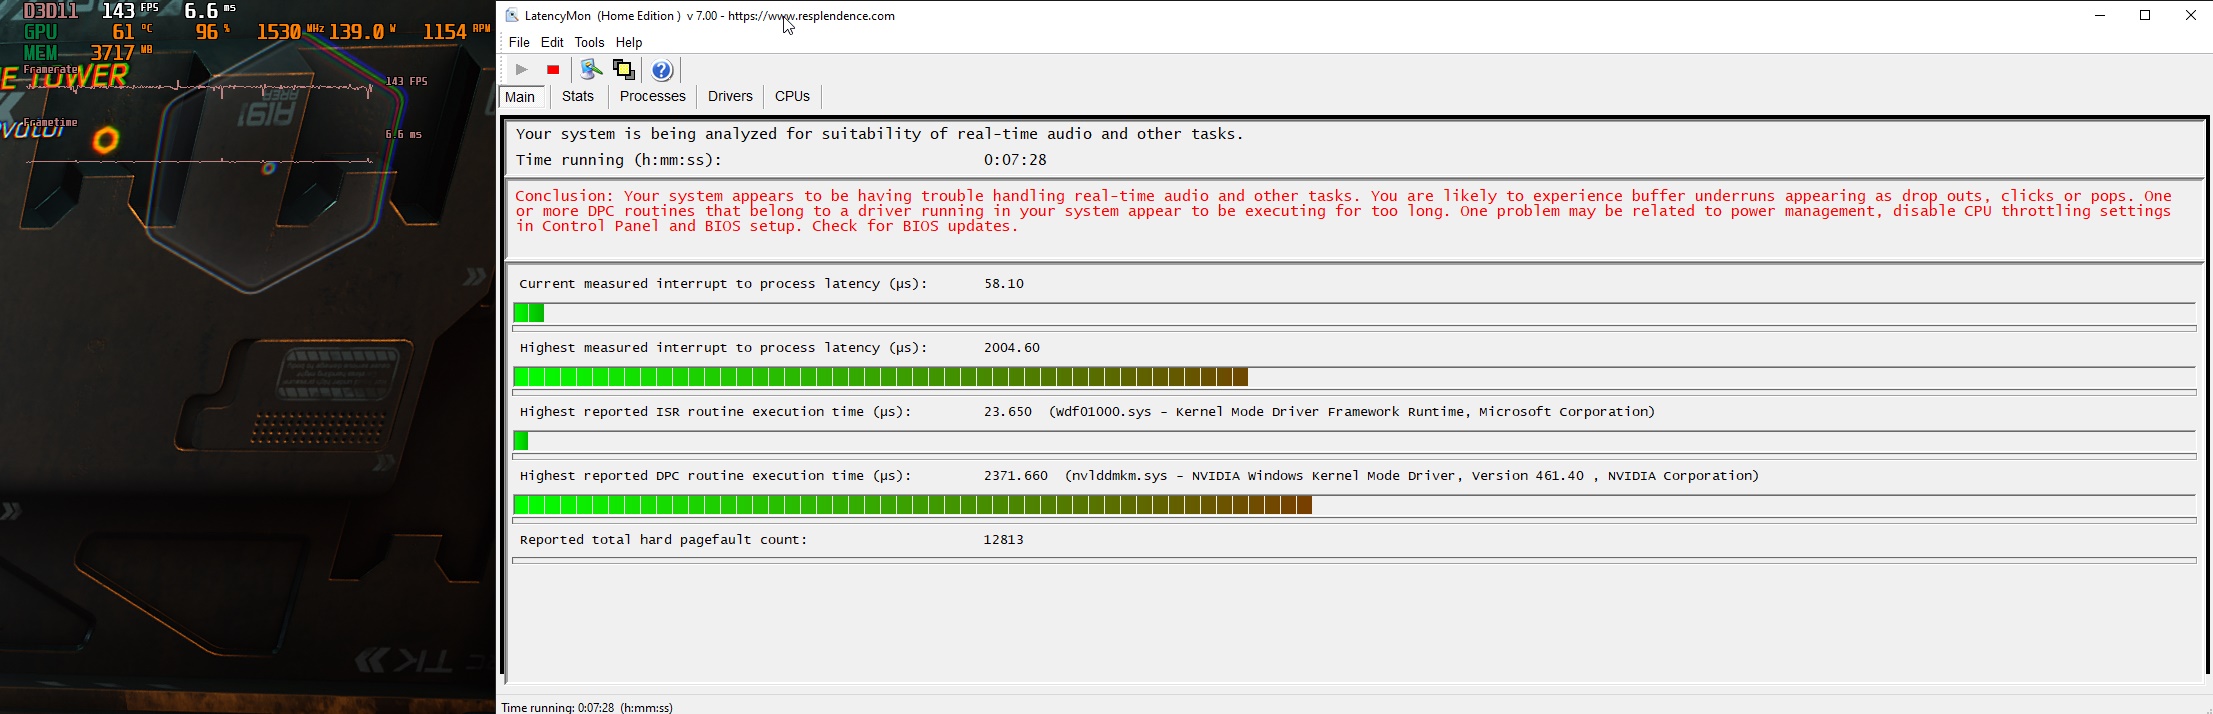Click the highest DPC routine execution bar

point(912,506)
